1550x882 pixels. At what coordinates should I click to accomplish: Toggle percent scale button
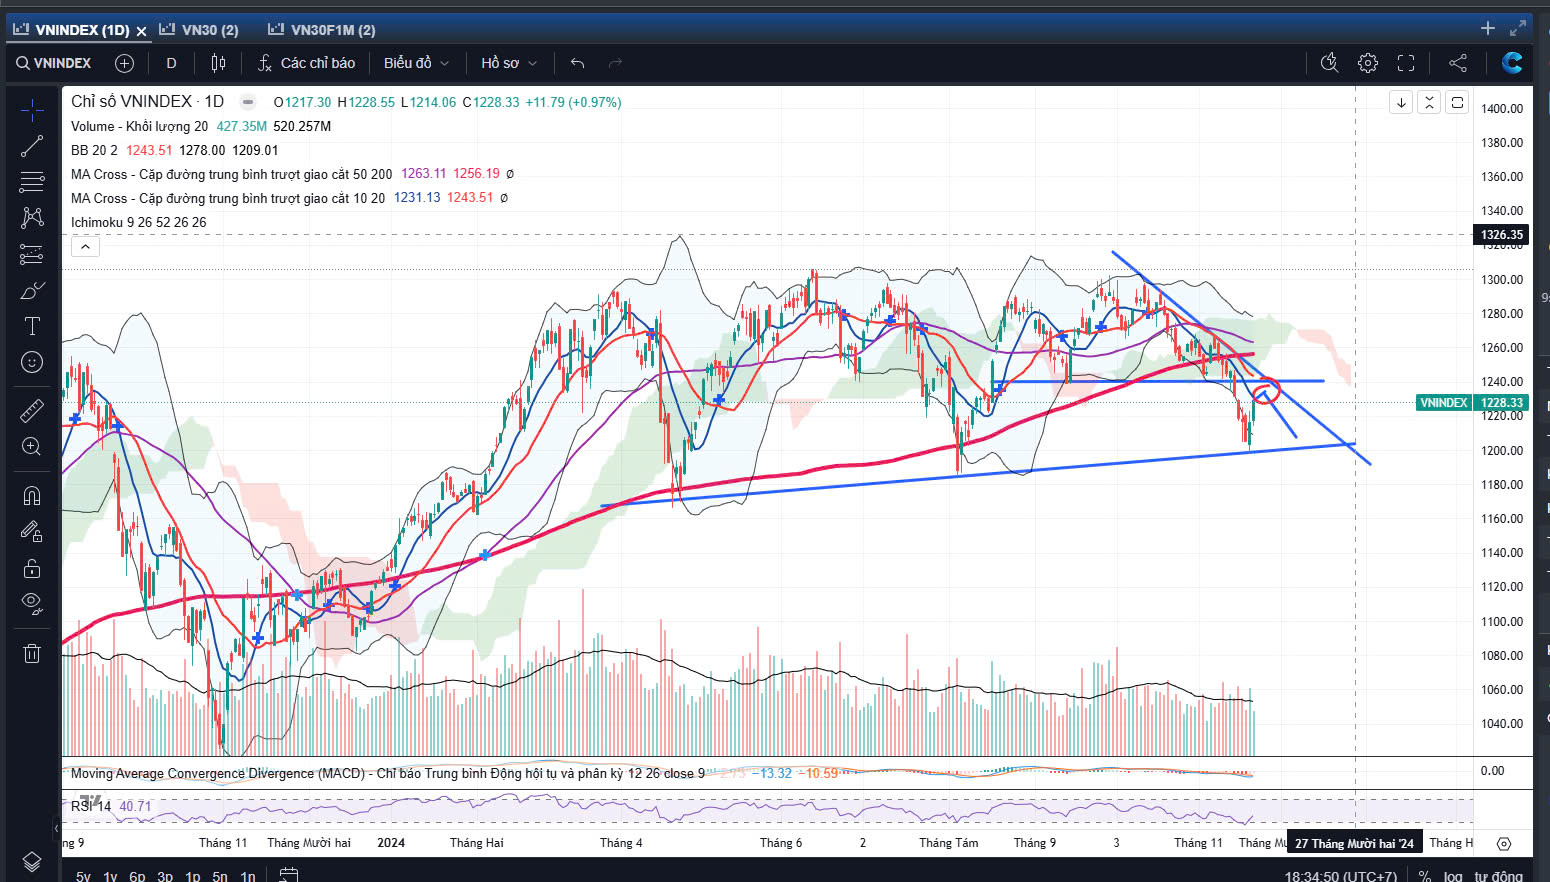(x=1425, y=876)
